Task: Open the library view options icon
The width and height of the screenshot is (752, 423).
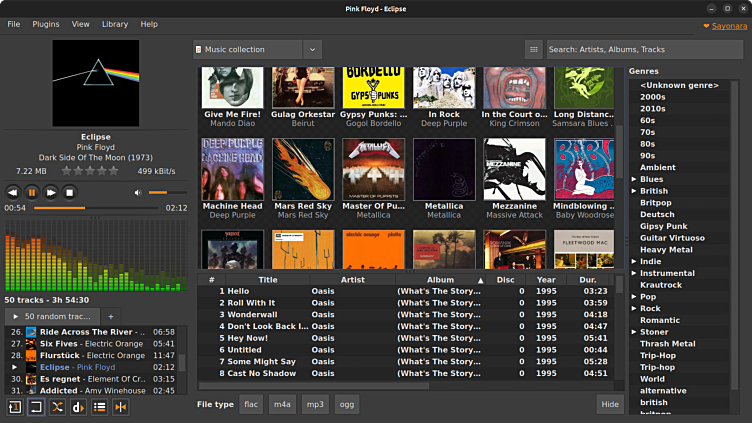Action: point(534,49)
